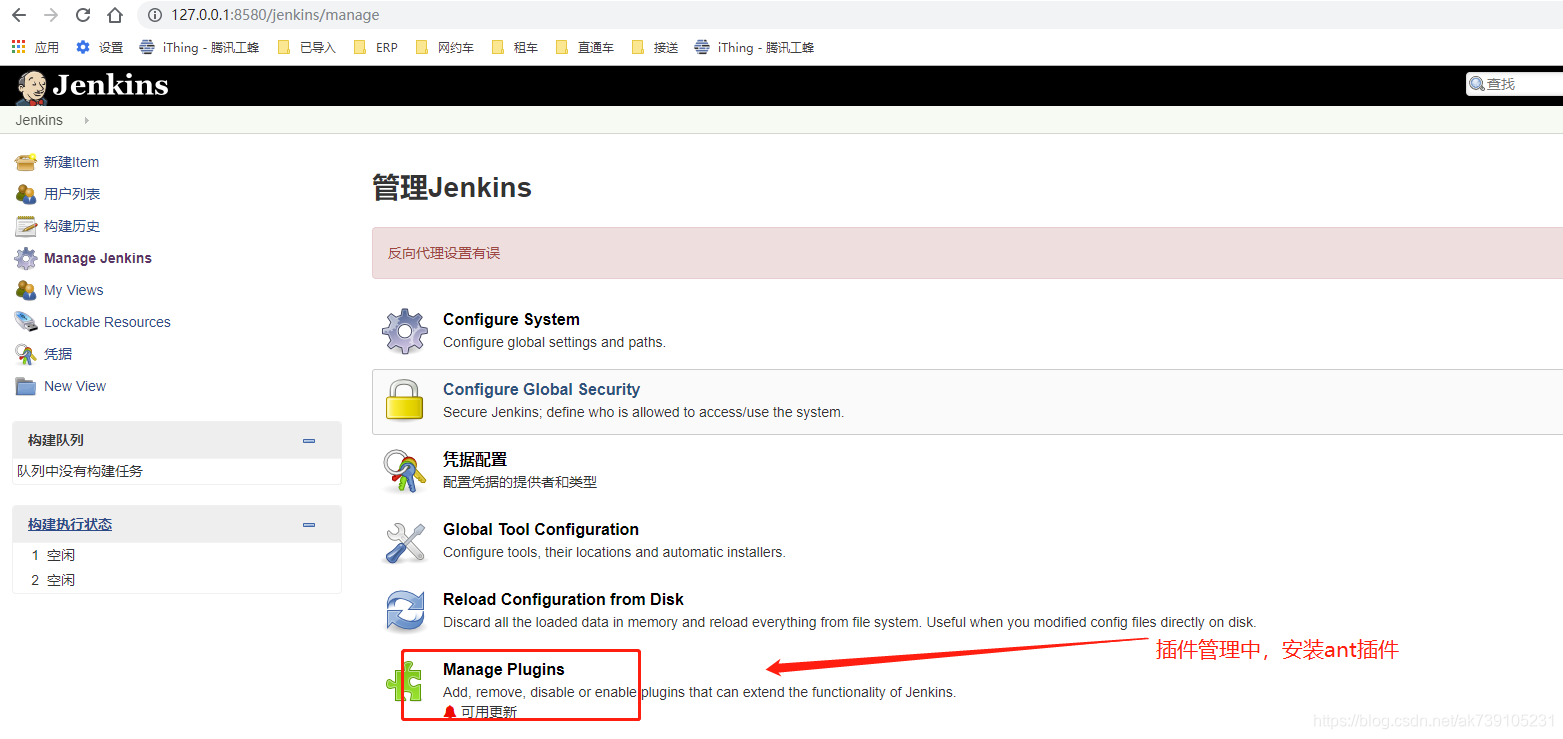Open the 租车 bookmark folder

pyautogui.click(x=514, y=47)
